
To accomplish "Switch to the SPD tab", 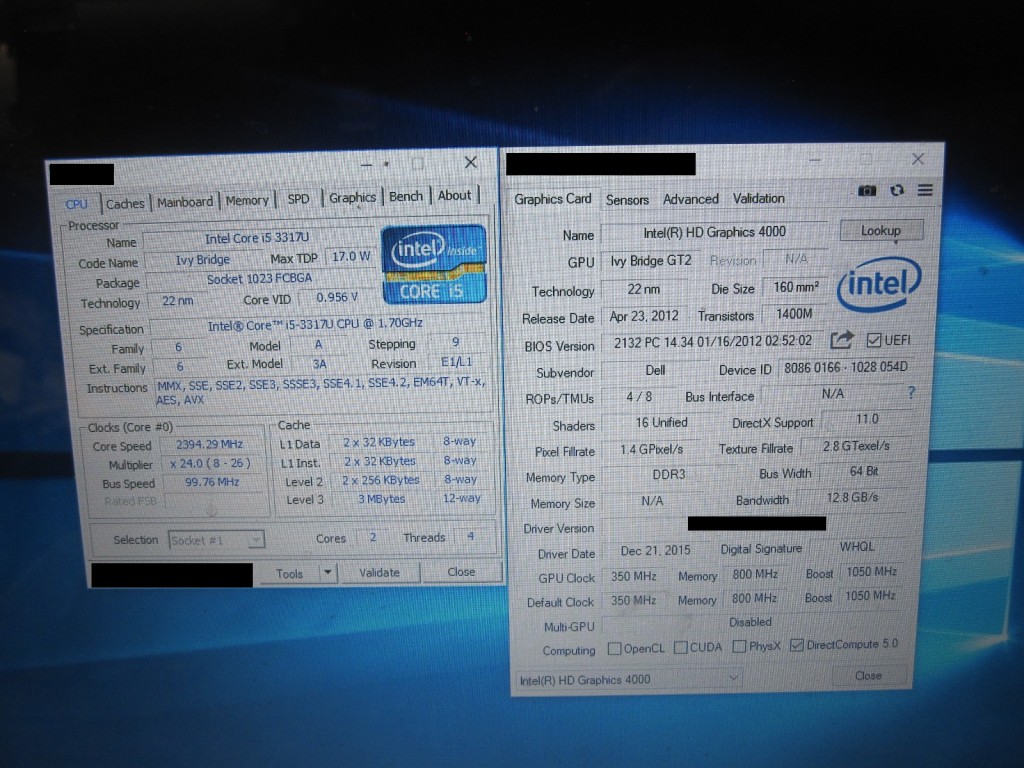I will tap(298, 199).
